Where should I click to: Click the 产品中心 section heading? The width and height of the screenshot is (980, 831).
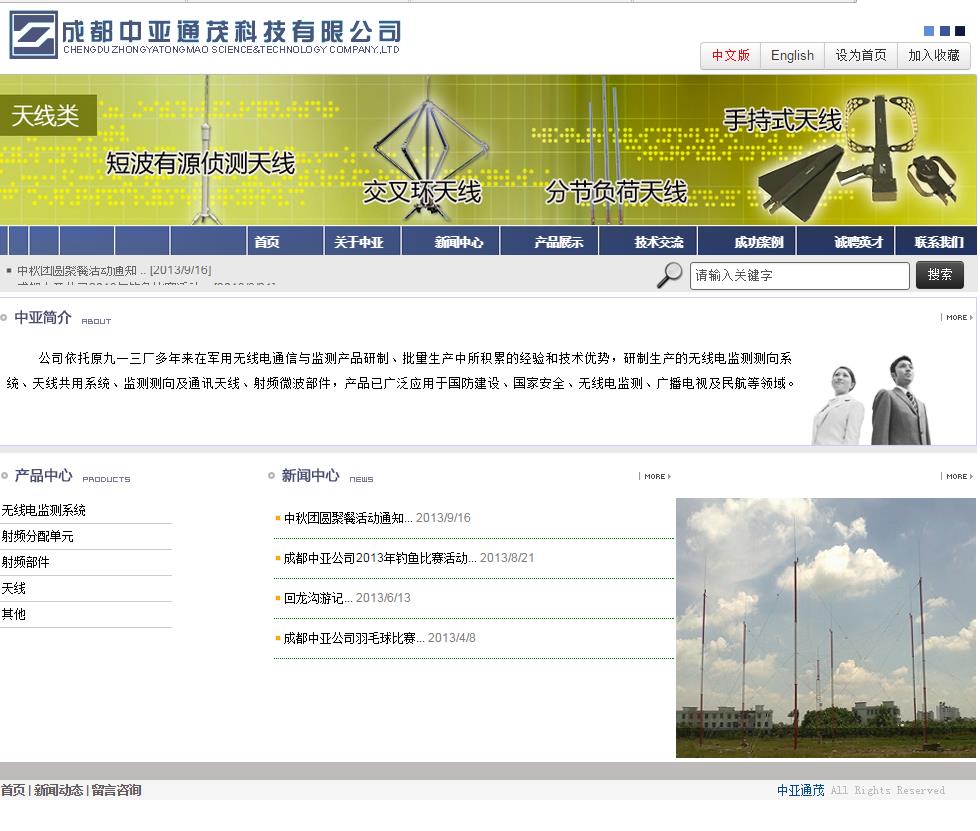click(x=43, y=475)
